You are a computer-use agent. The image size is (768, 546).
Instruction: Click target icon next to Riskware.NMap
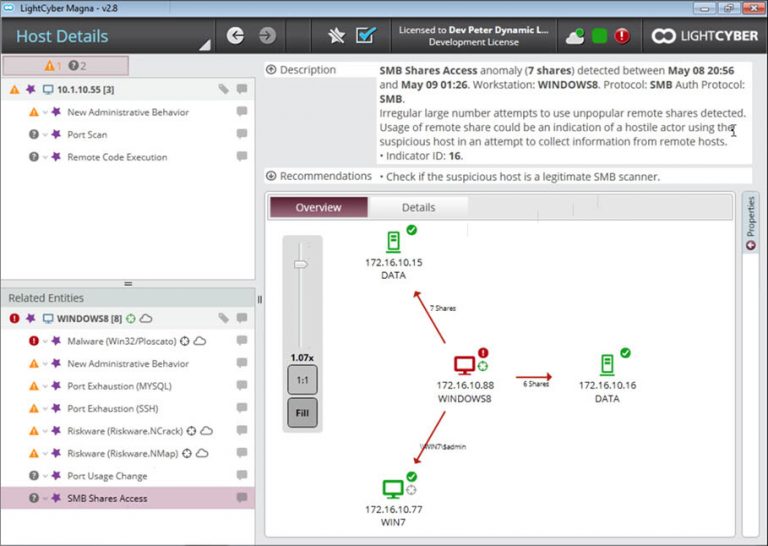coord(187,453)
